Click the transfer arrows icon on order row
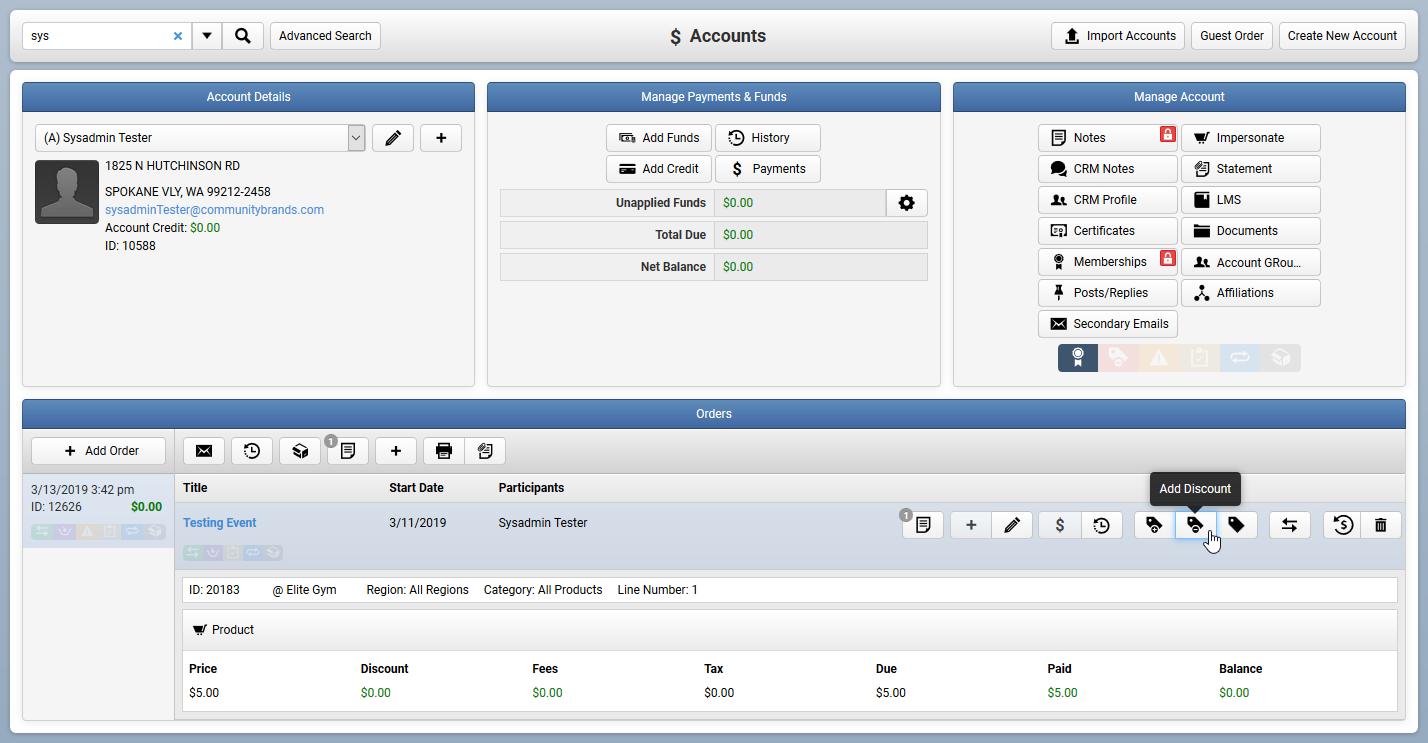Screen dimensions: 1428x743 click(x=1290, y=525)
